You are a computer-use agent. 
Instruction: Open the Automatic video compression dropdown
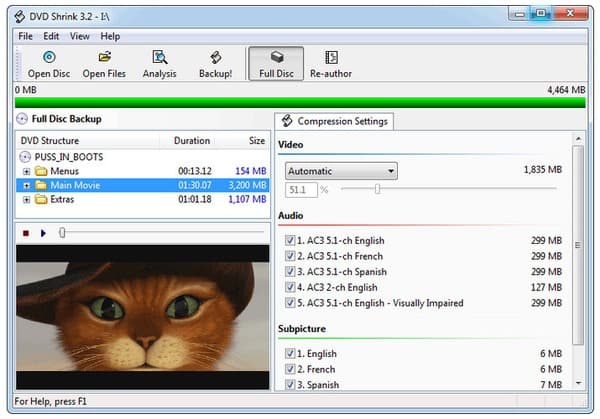(x=341, y=171)
